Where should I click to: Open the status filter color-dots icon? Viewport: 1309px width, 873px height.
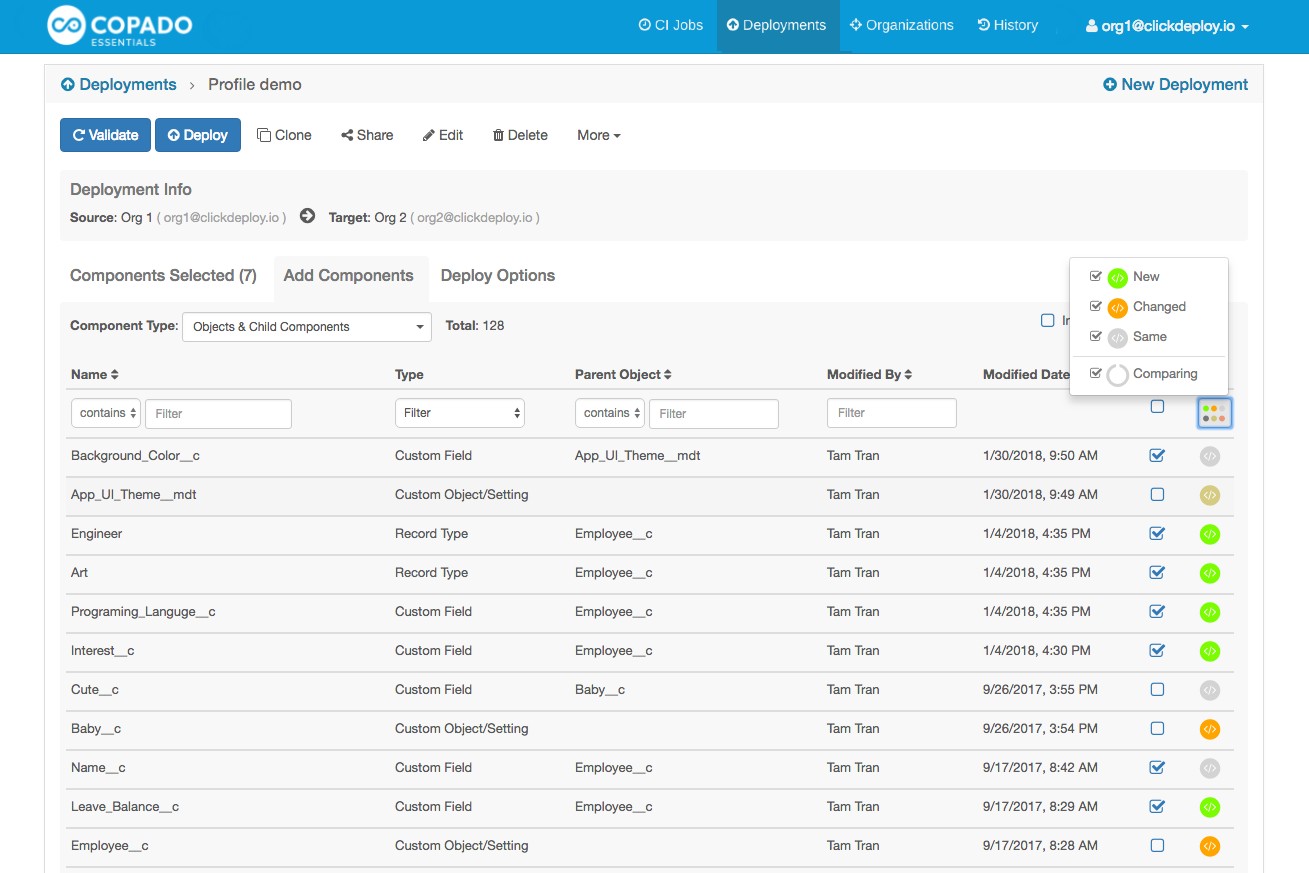1214,413
